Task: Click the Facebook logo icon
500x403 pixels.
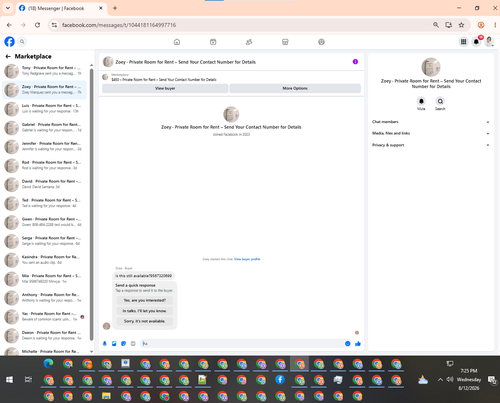Action: click(9, 42)
